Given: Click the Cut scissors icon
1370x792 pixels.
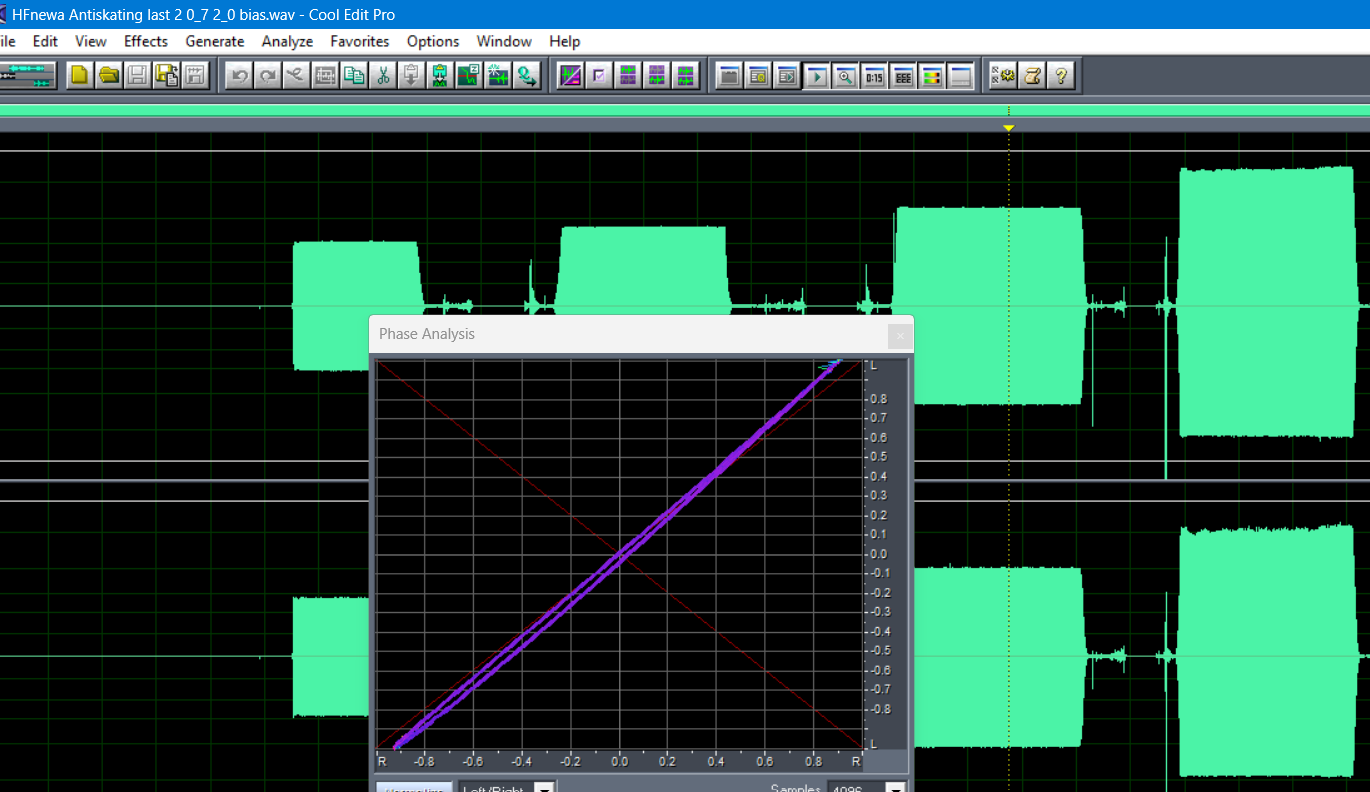Looking at the screenshot, I should [x=383, y=75].
